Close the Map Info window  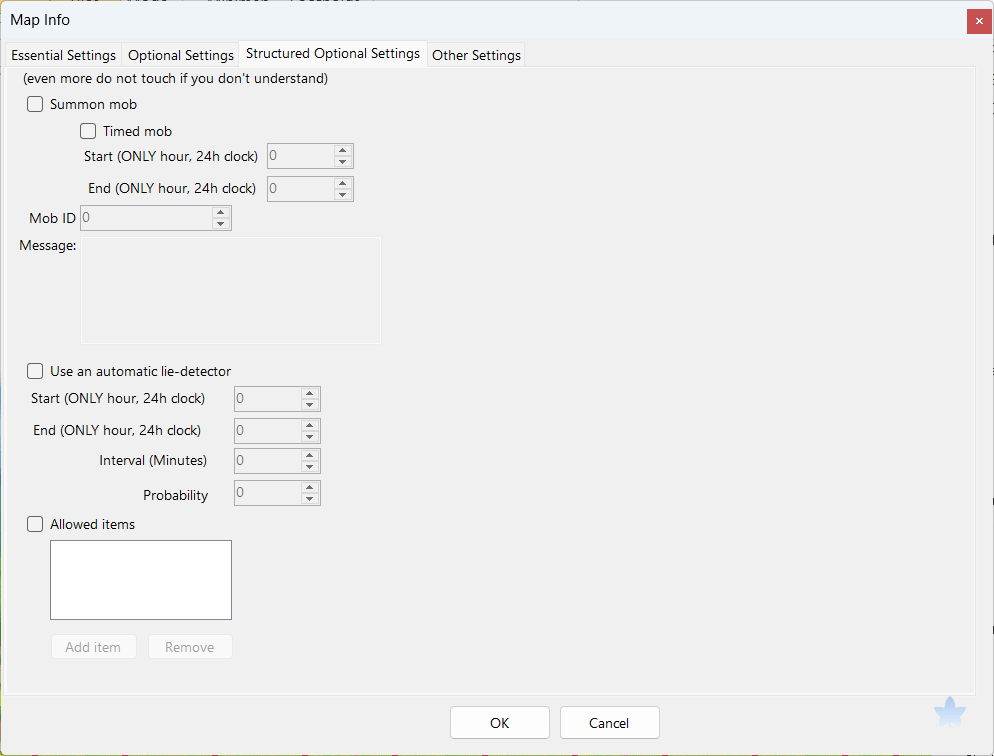979,21
